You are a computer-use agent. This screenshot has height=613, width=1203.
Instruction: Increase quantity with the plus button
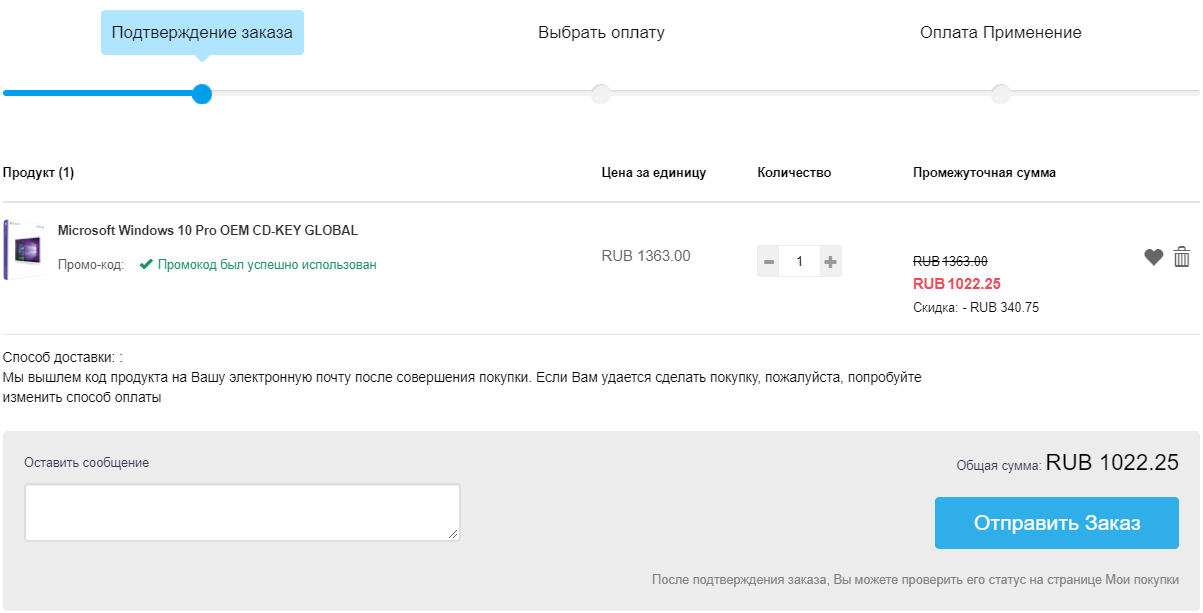tap(830, 262)
